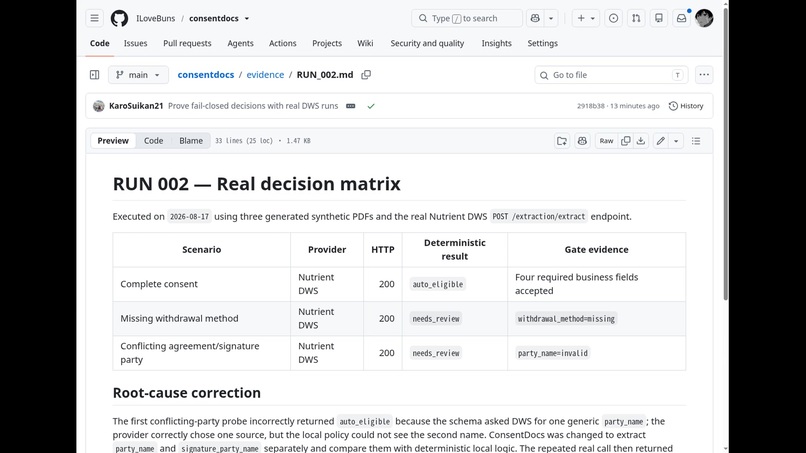Open Copilot chat icon in header
This screenshot has width=806, height=453.
tap(535, 19)
